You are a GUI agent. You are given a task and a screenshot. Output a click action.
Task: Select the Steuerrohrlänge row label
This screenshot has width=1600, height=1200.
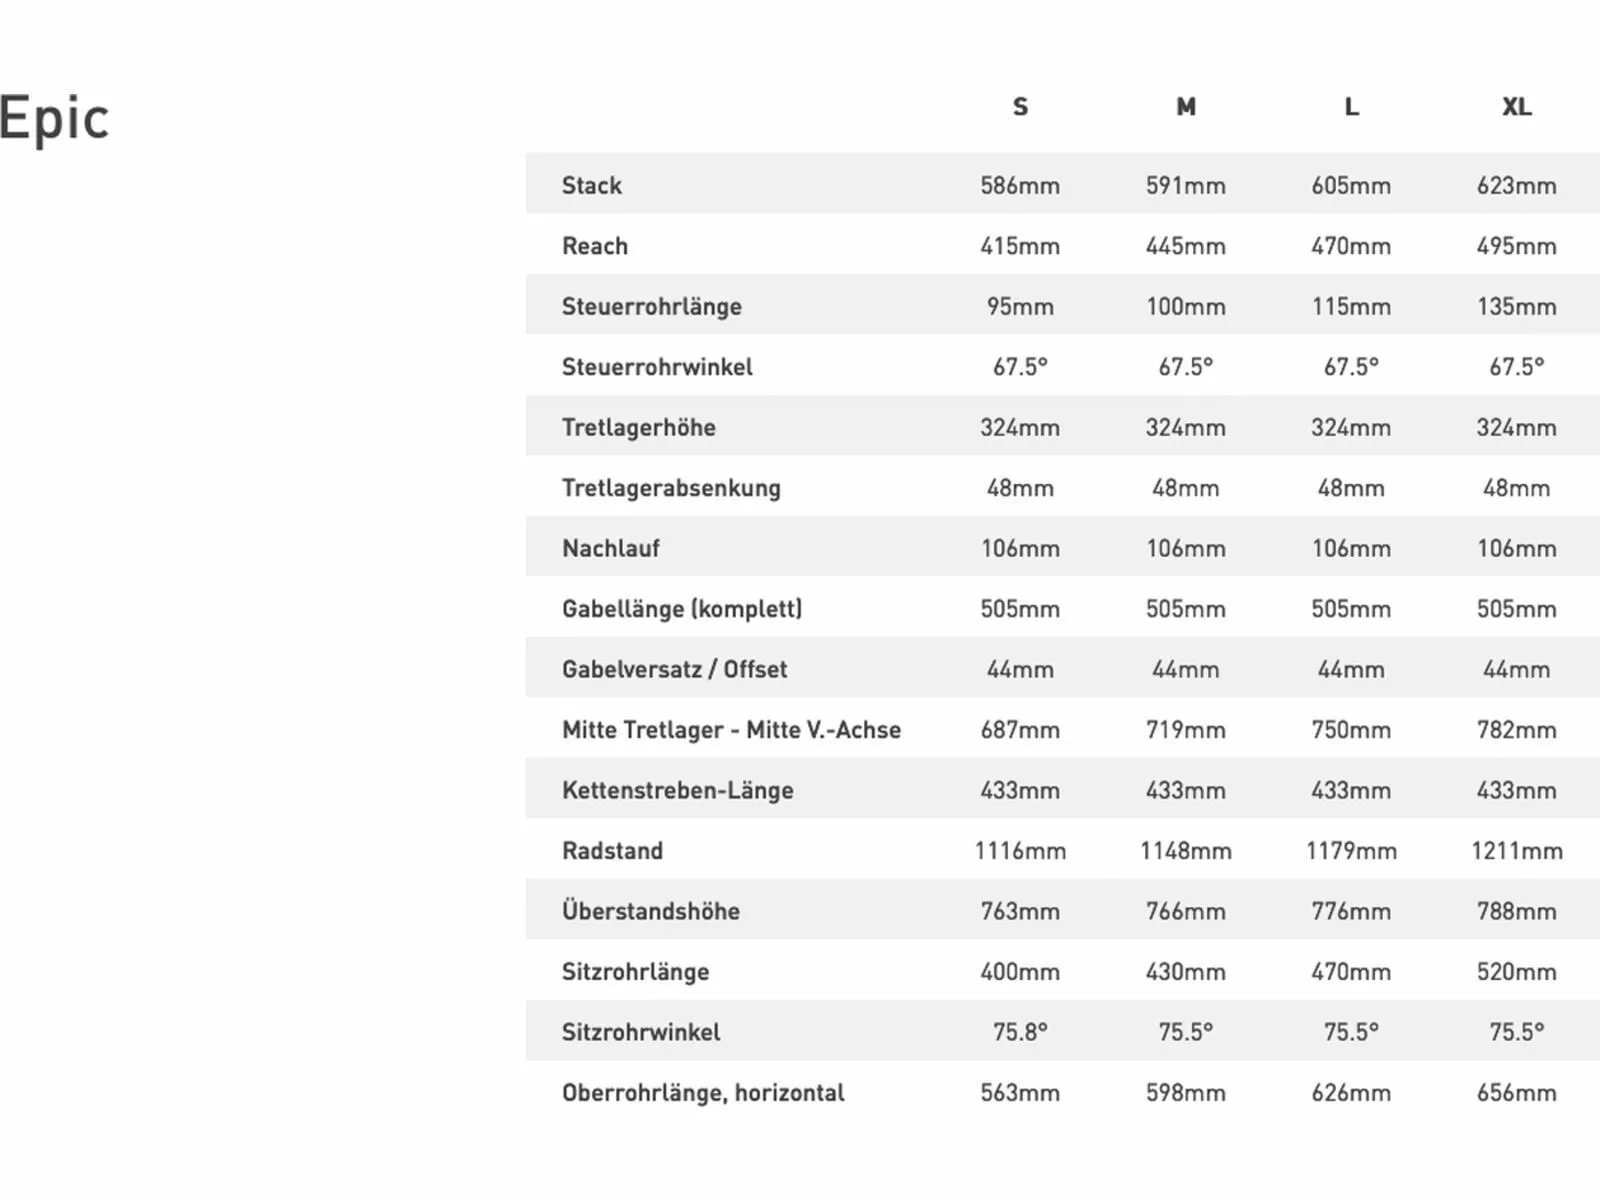pyautogui.click(x=652, y=306)
